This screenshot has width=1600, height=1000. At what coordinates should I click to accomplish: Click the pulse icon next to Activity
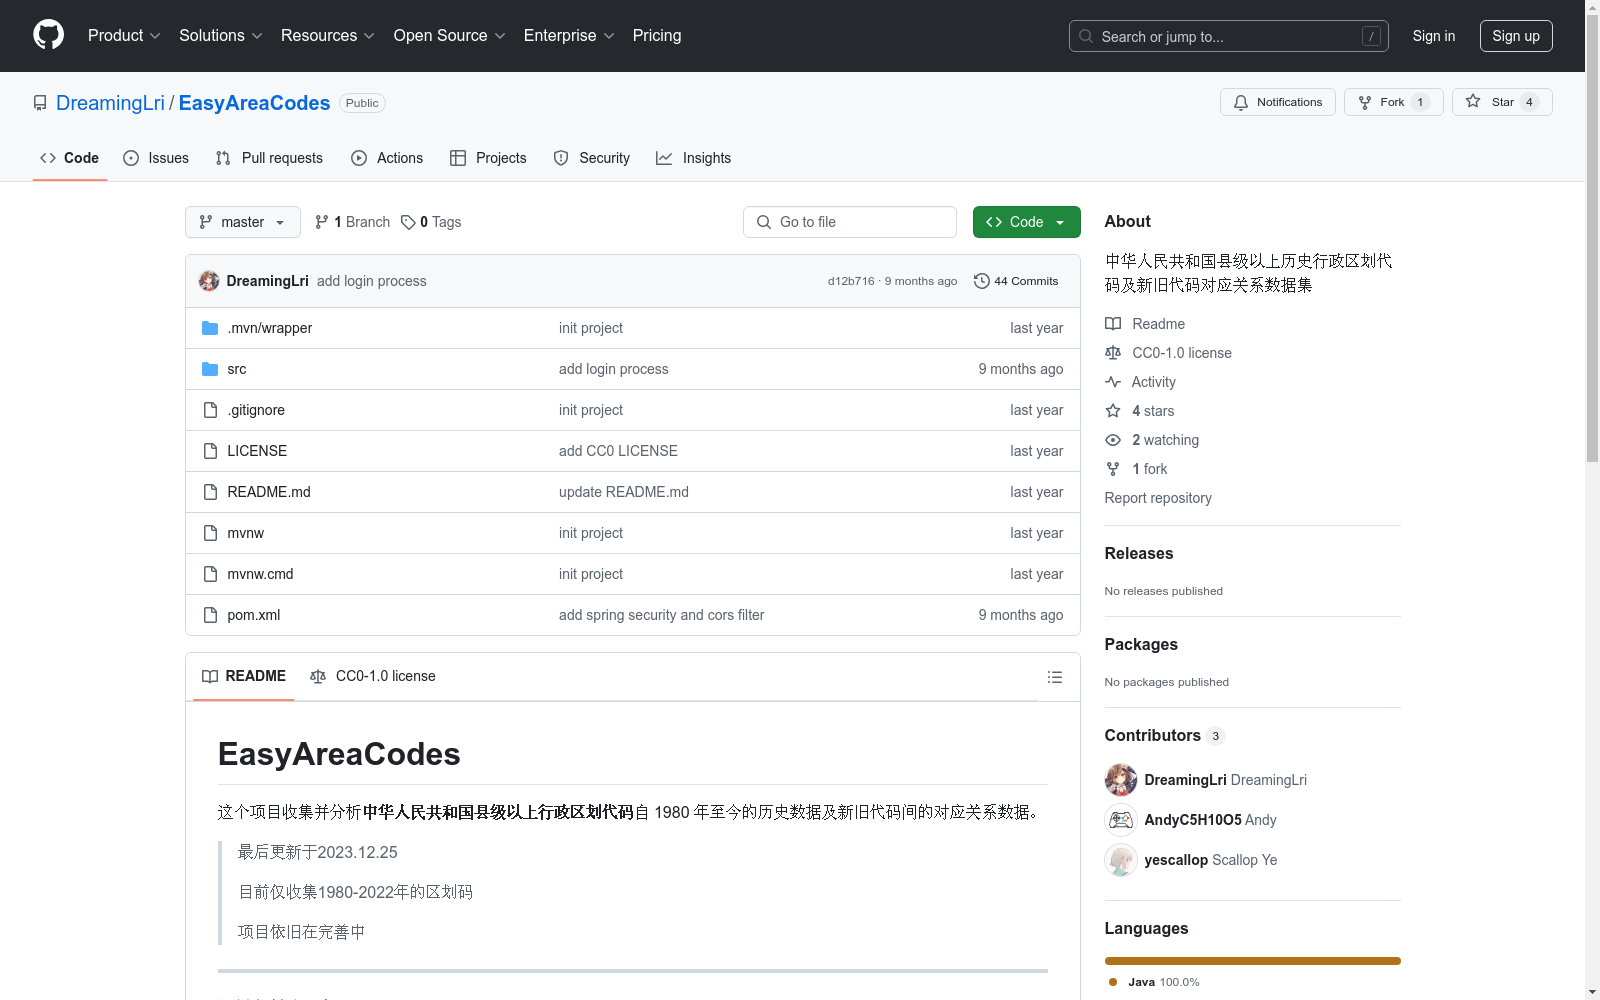[x=1113, y=382]
